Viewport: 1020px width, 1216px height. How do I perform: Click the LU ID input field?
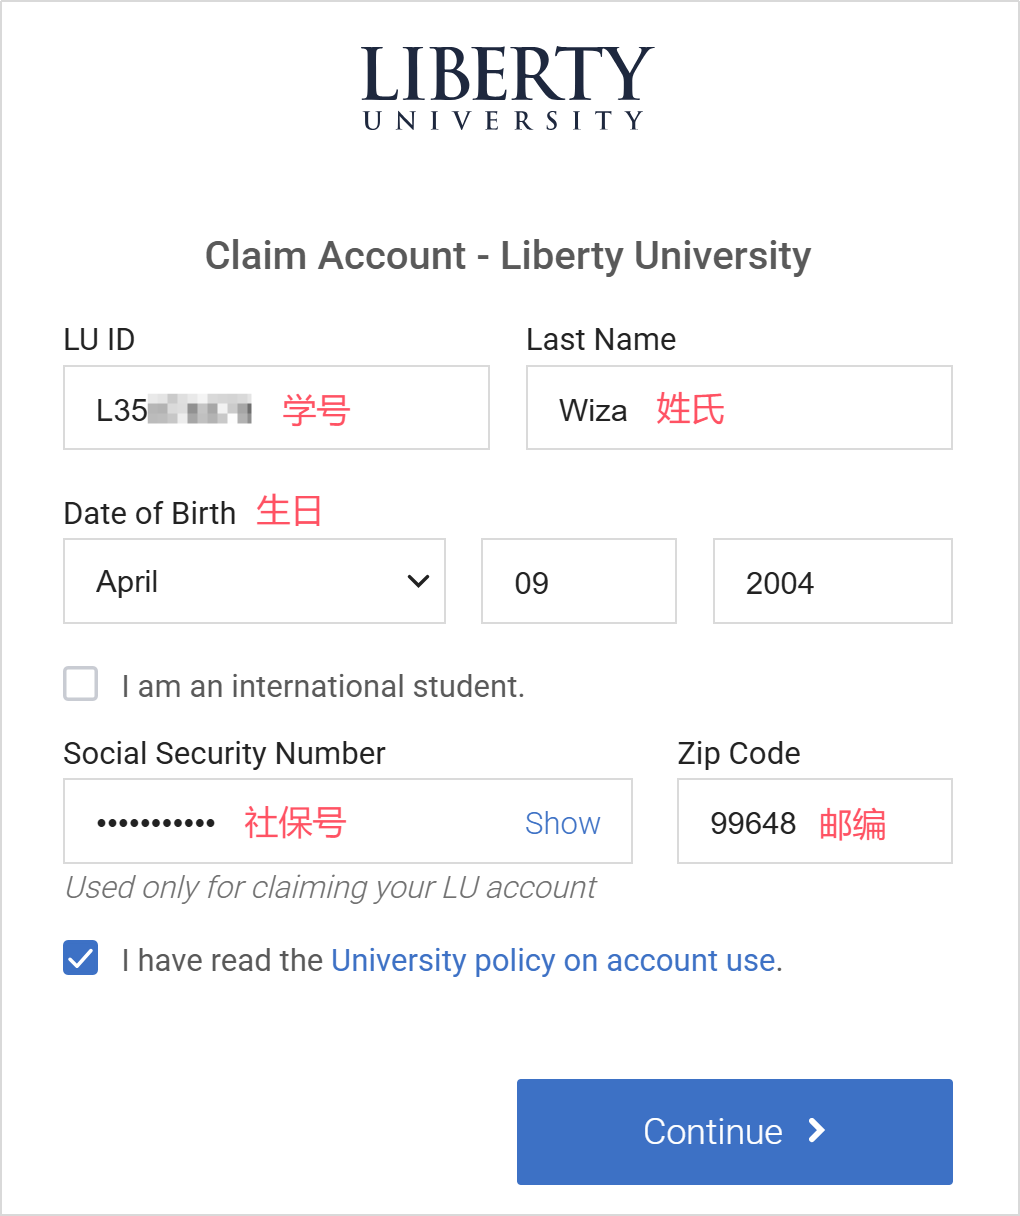(275, 408)
